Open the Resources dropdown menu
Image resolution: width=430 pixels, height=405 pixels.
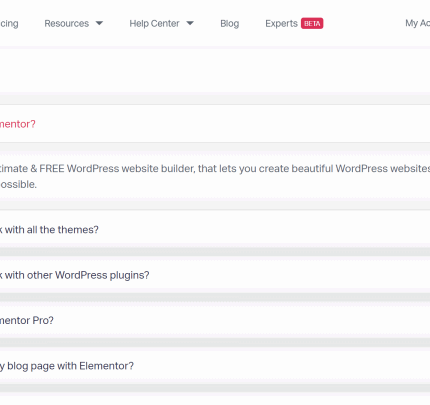(73, 23)
